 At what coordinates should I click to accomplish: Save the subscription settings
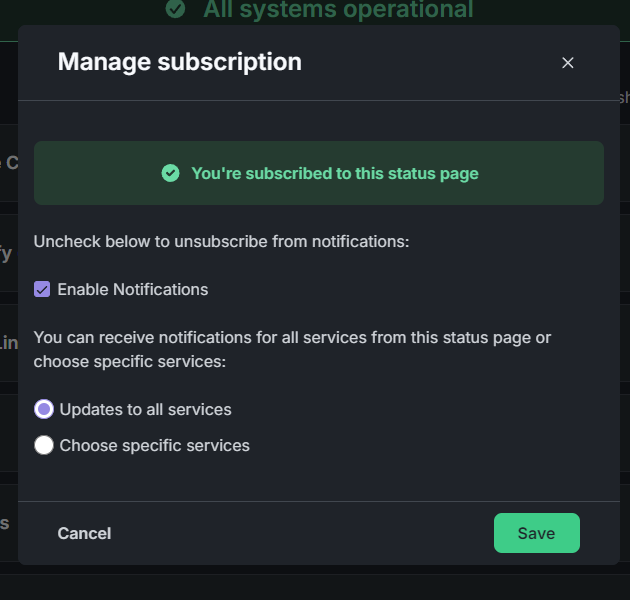pyautogui.click(x=536, y=533)
